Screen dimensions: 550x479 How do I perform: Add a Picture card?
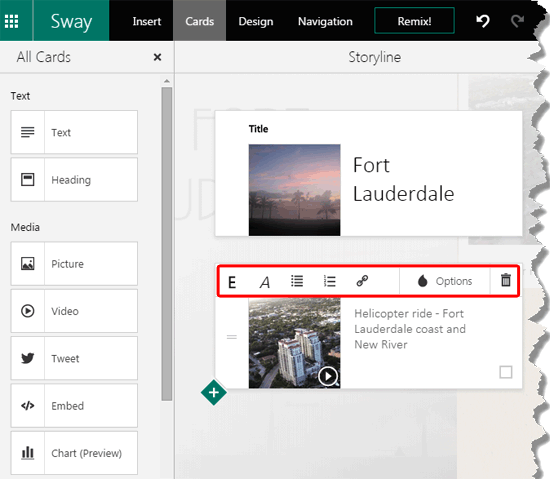74,263
